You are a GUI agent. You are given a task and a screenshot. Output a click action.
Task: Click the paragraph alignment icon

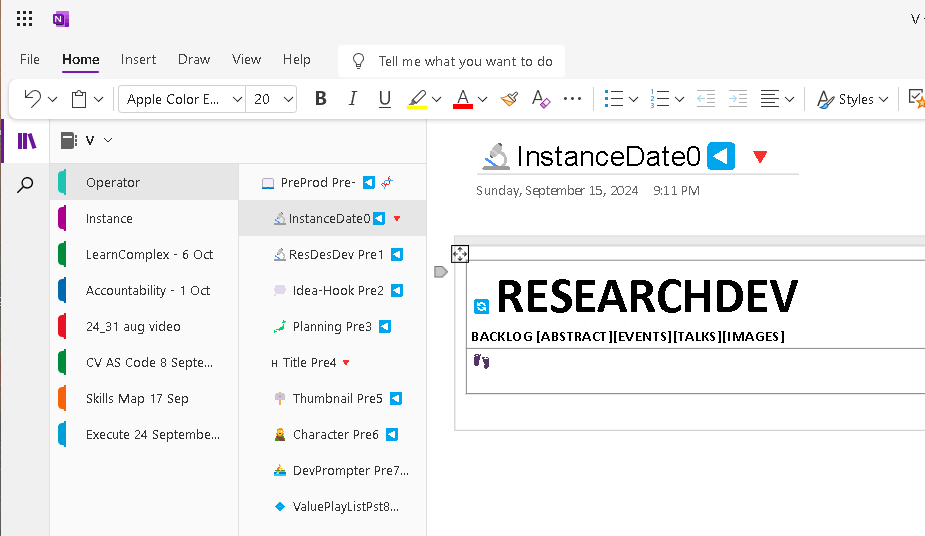770,98
